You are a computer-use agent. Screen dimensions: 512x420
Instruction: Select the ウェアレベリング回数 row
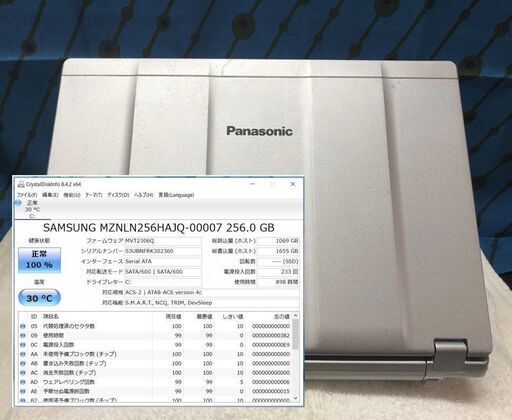click(155, 382)
